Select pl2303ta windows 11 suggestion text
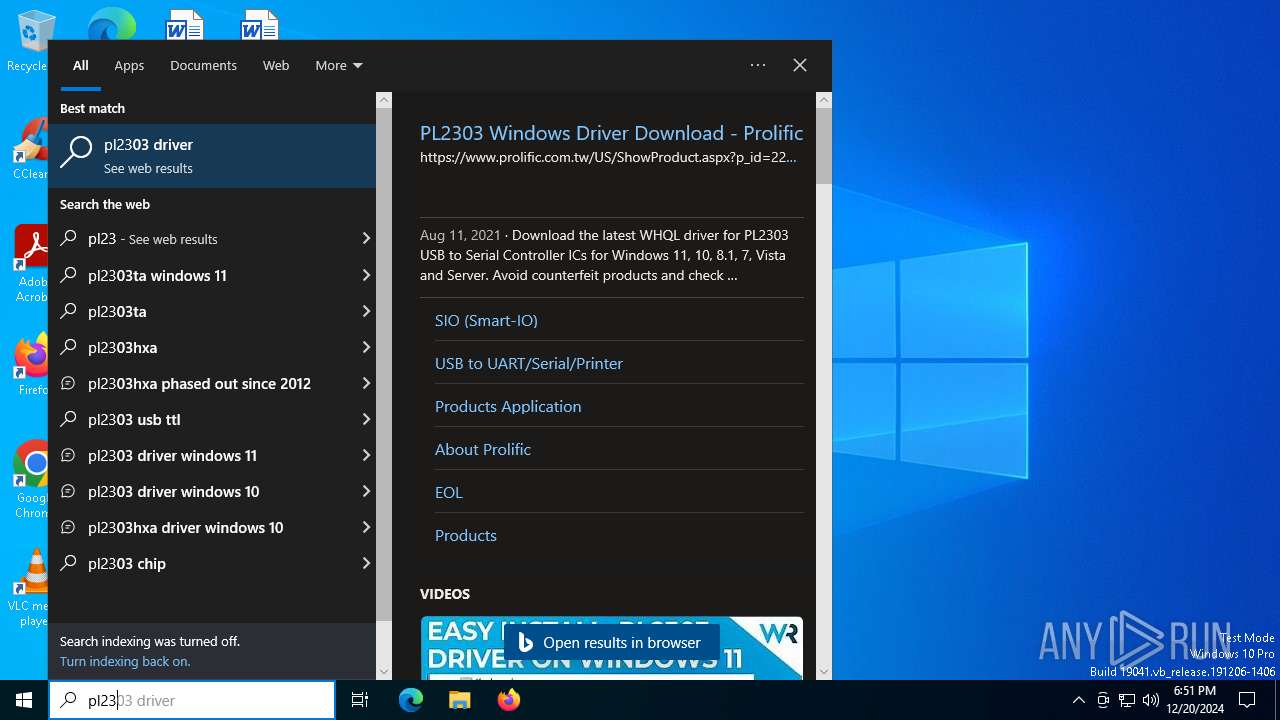 point(157,275)
